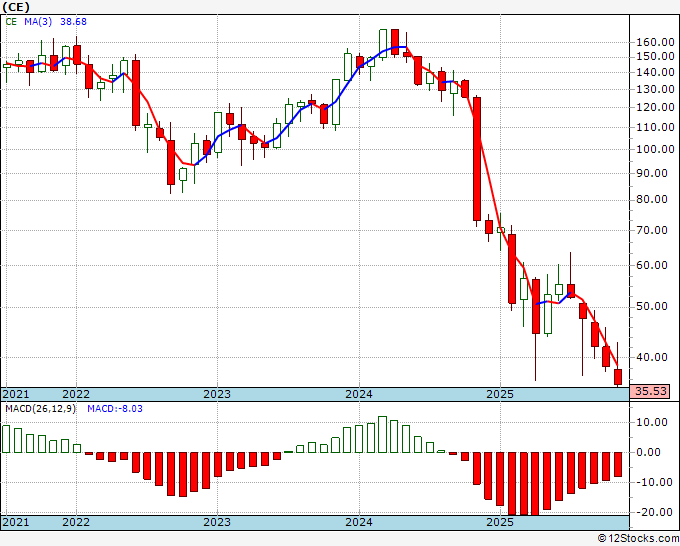Image resolution: width=680 pixels, height=546 pixels.
Task: Click the last red candle near 35.53
Action: point(618,377)
